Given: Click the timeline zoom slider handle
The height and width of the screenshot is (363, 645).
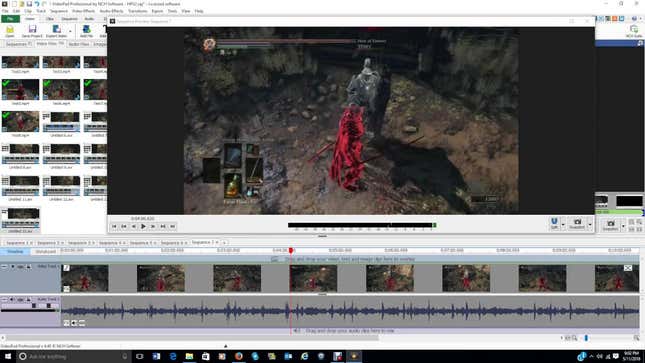Looking at the screenshot, I should click(x=586, y=338).
